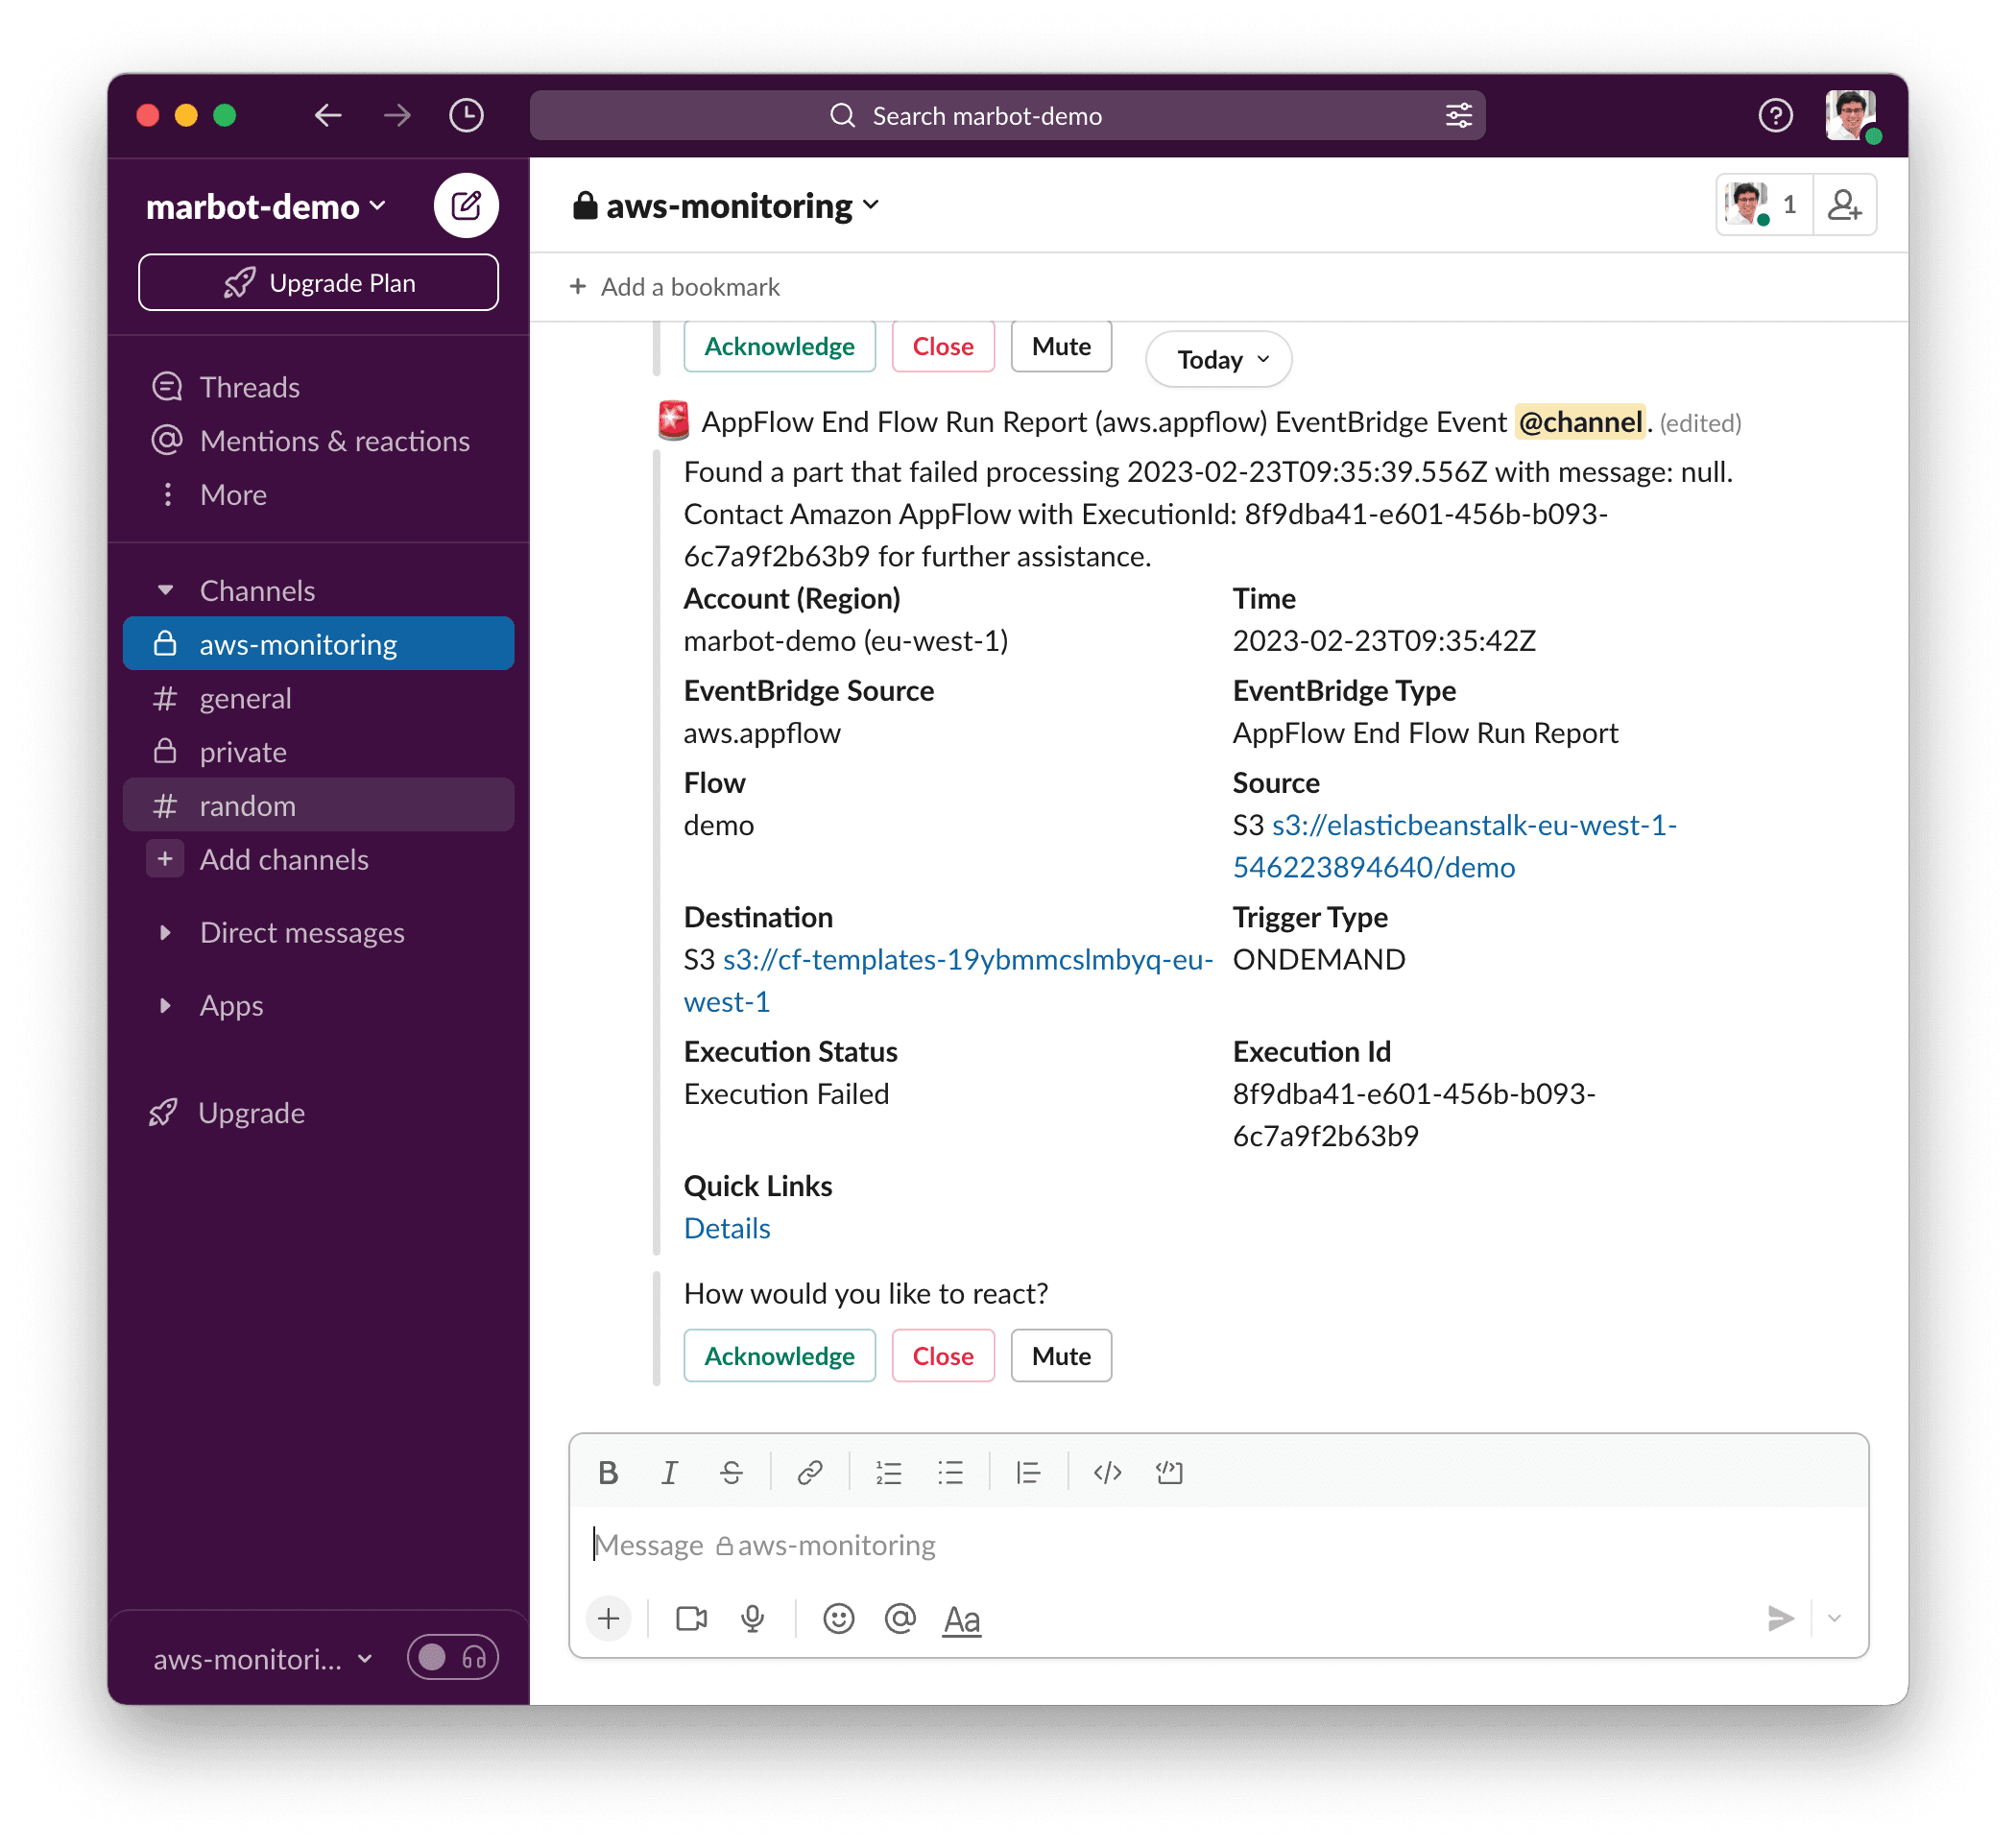Select the random channel
Viewport: 2016px width, 1847px height.
[x=318, y=806]
